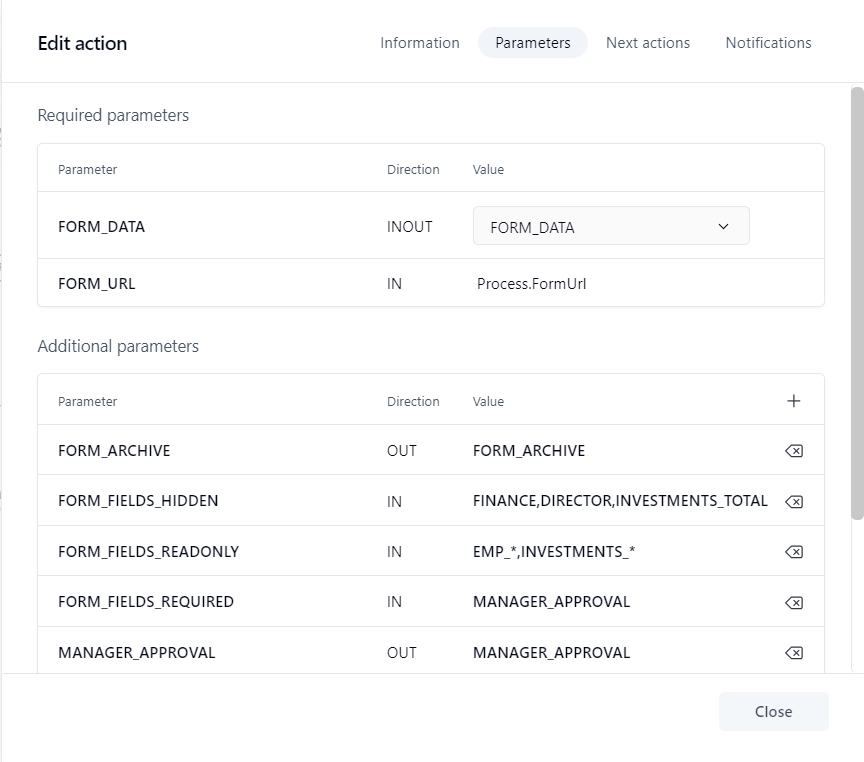Click the EMP_*,INVESTMENTS_* value field
The image size is (864, 762).
553,552
